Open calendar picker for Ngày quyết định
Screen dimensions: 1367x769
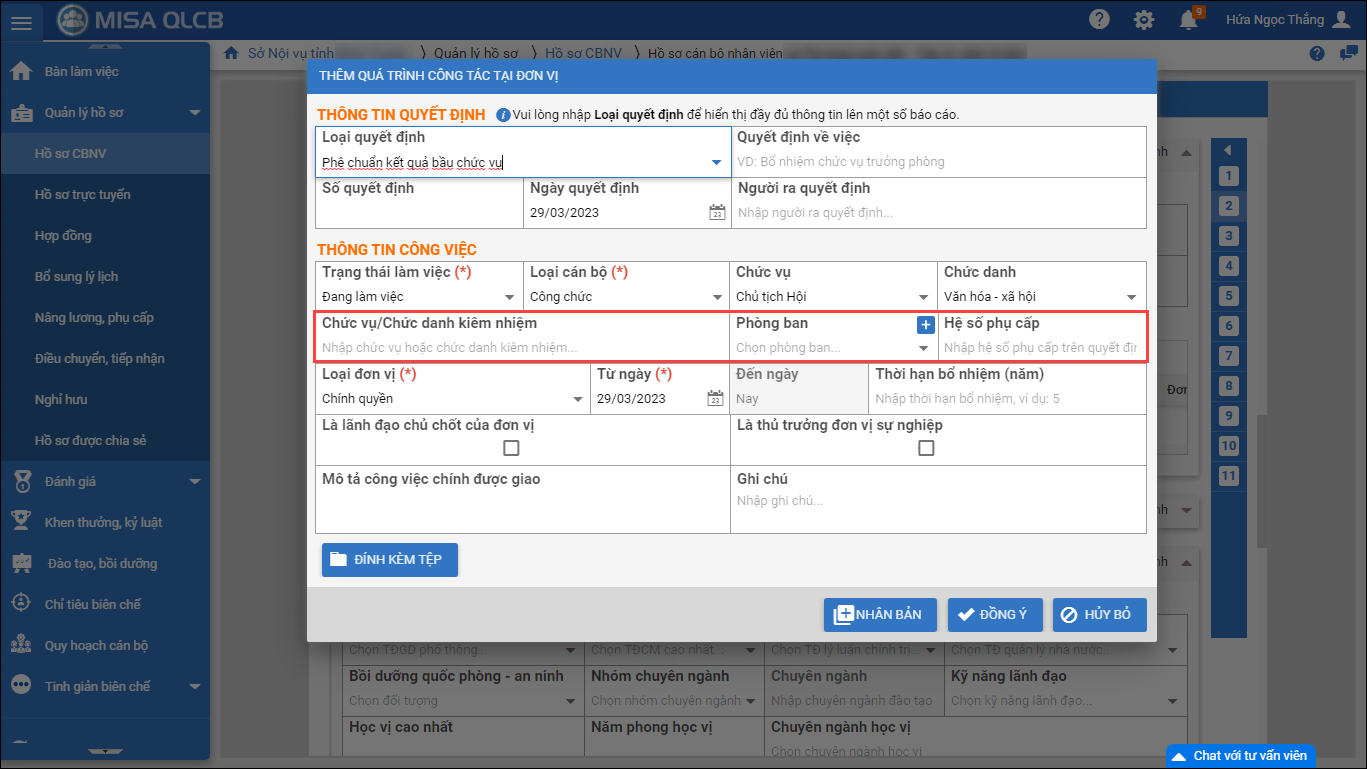pos(716,212)
